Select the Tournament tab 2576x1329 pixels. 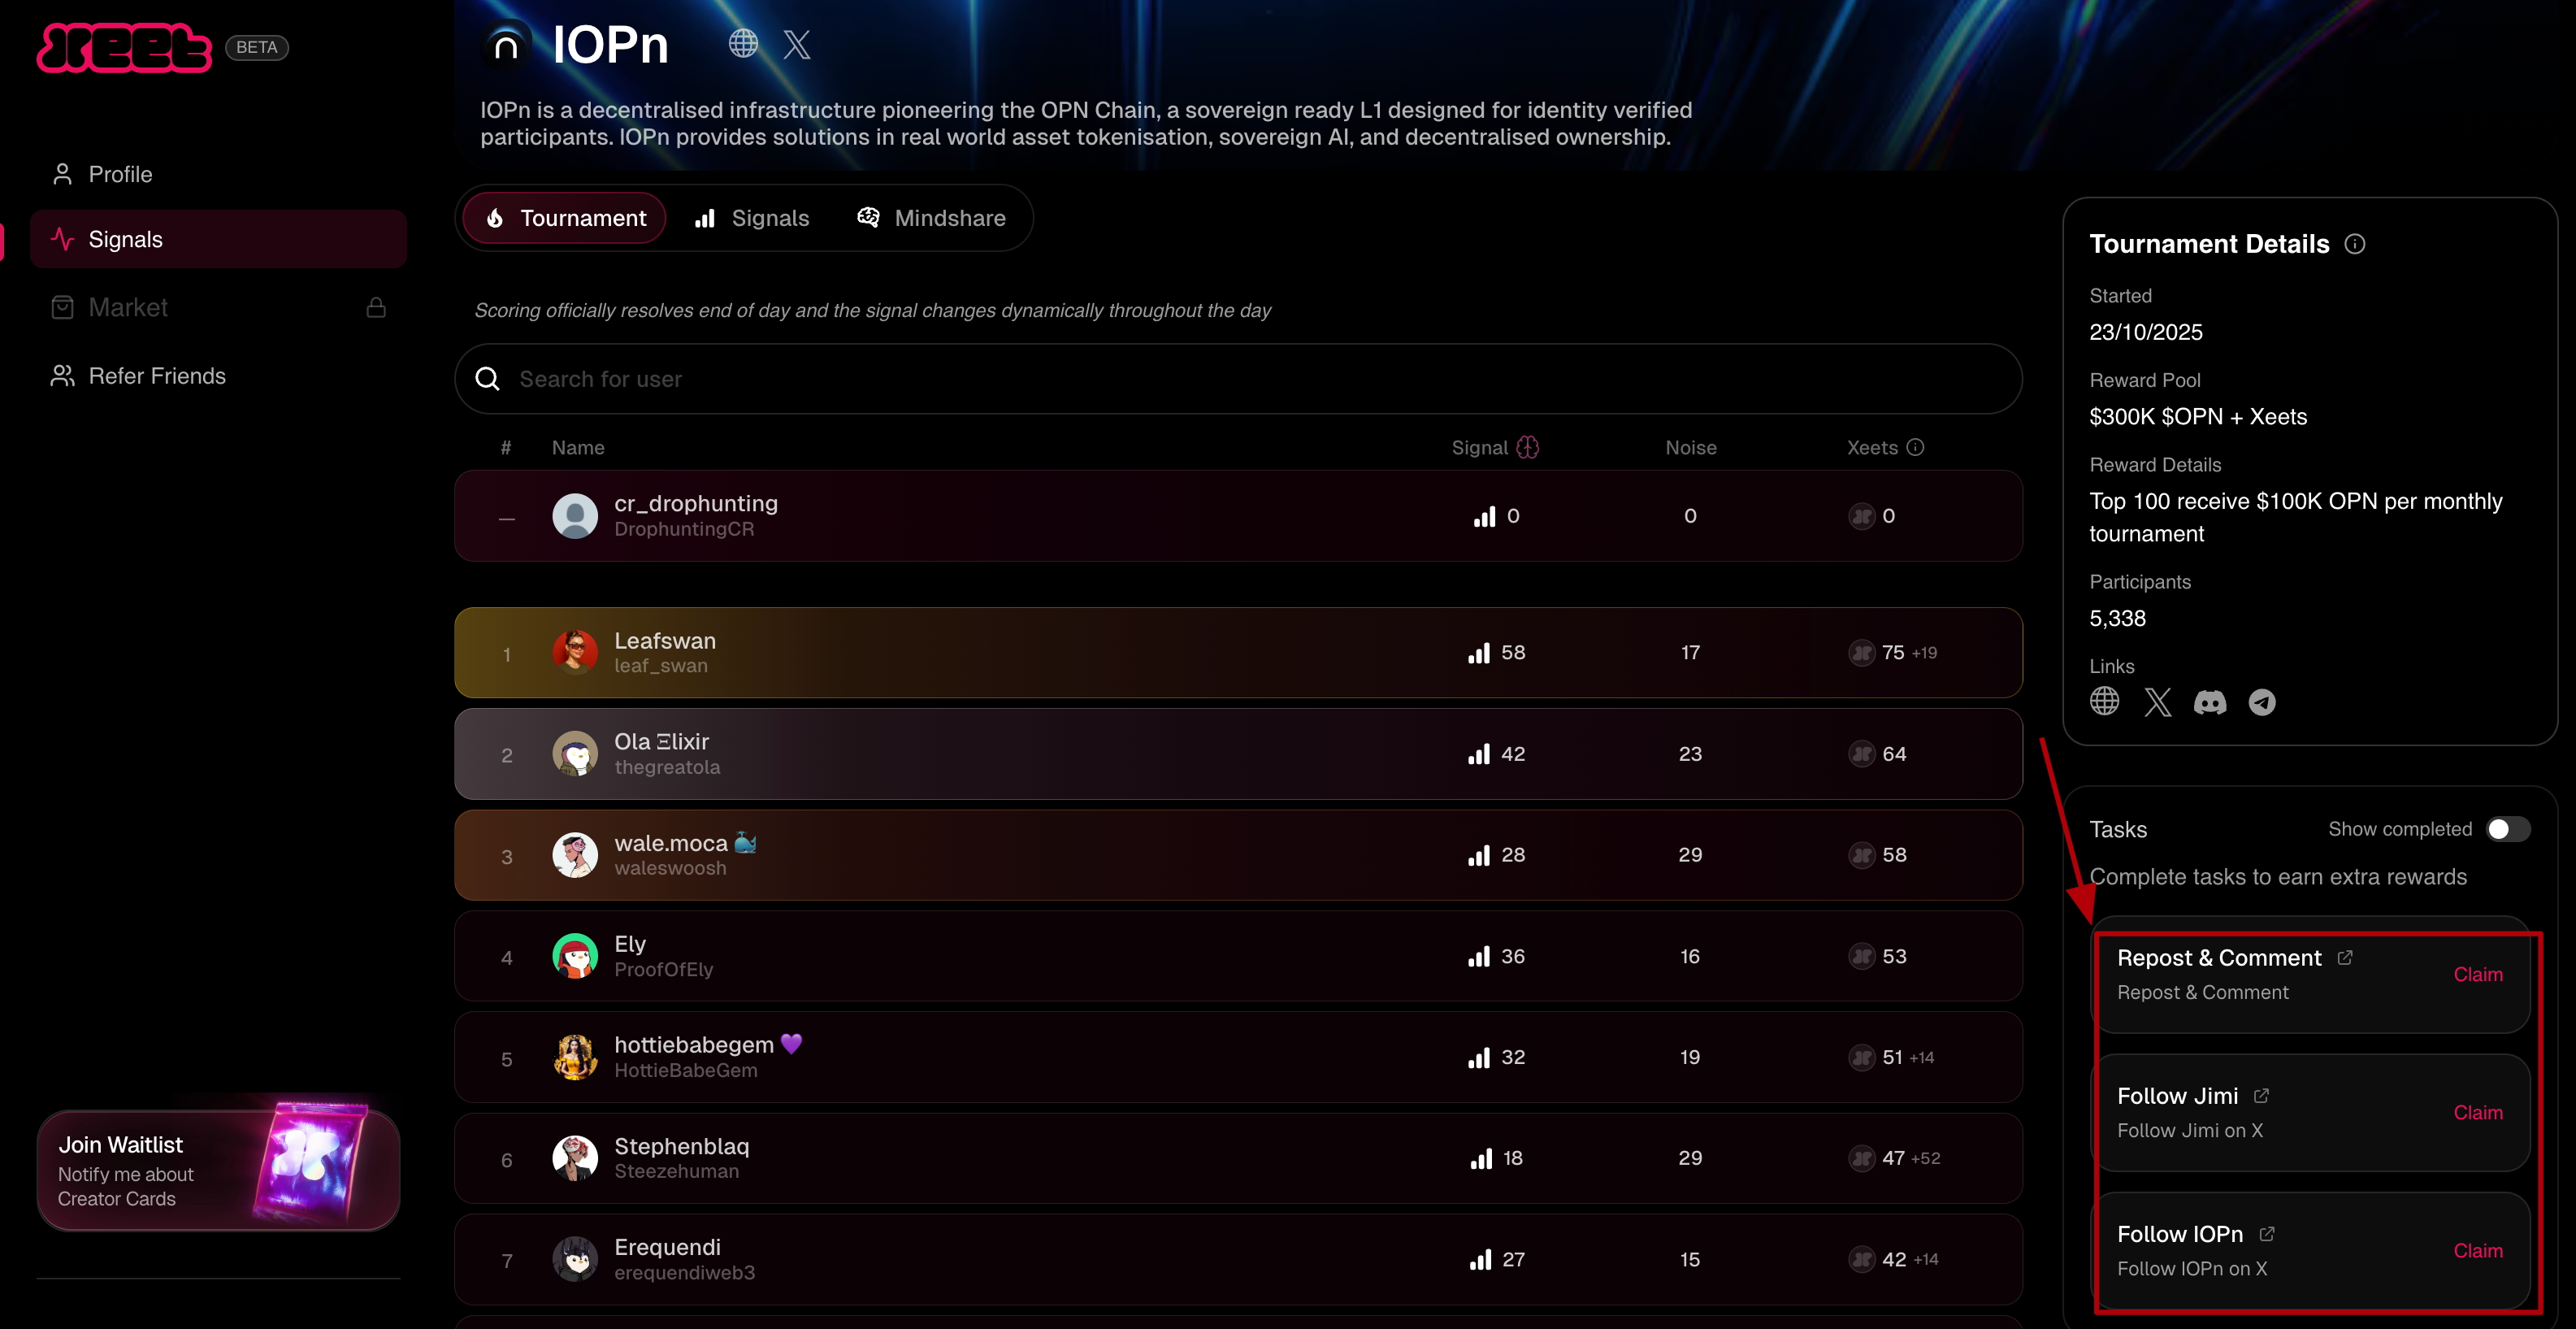click(x=566, y=218)
